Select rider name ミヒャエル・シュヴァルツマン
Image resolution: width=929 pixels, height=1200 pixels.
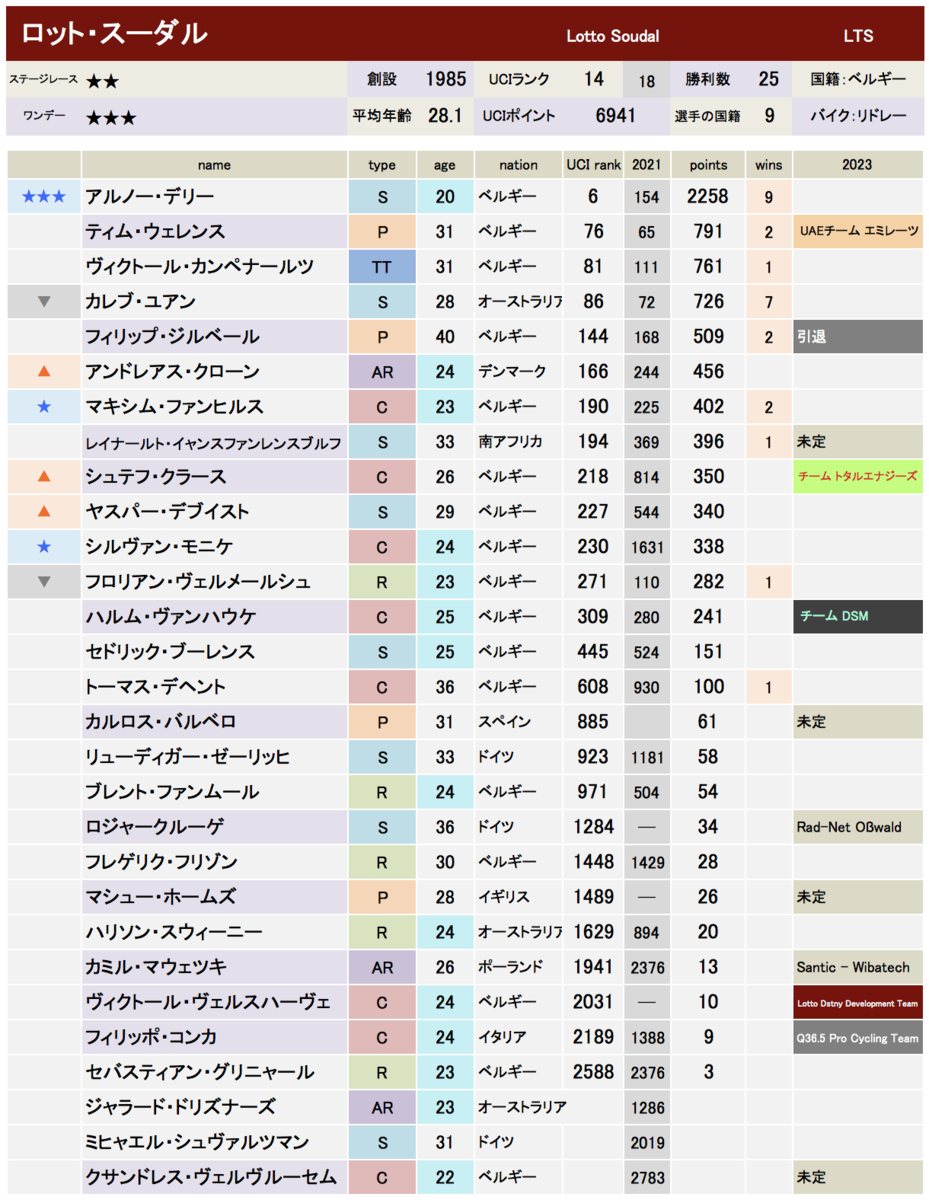(197, 1142)
